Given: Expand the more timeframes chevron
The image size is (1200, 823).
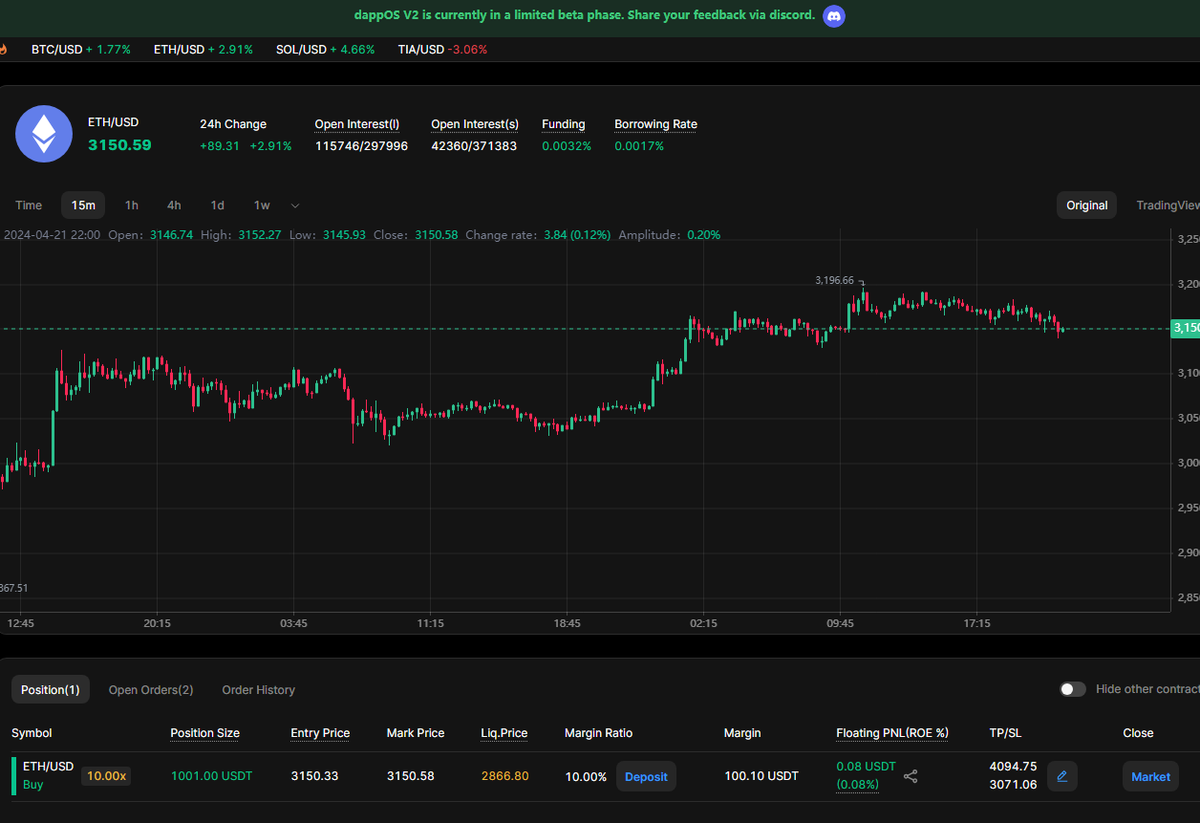Looking at the screenshot, I should pos(295,205).
